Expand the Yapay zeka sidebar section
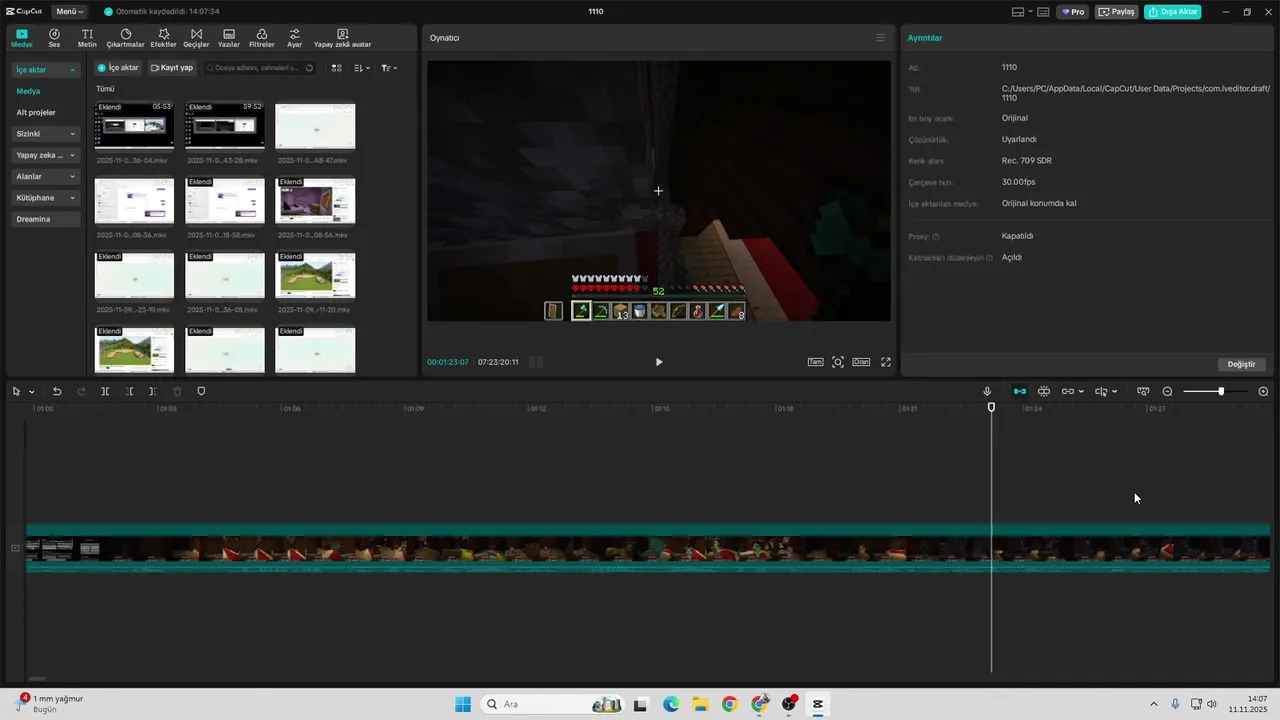Viewport: 1280px width, 720px height. [x=72, y=155]
